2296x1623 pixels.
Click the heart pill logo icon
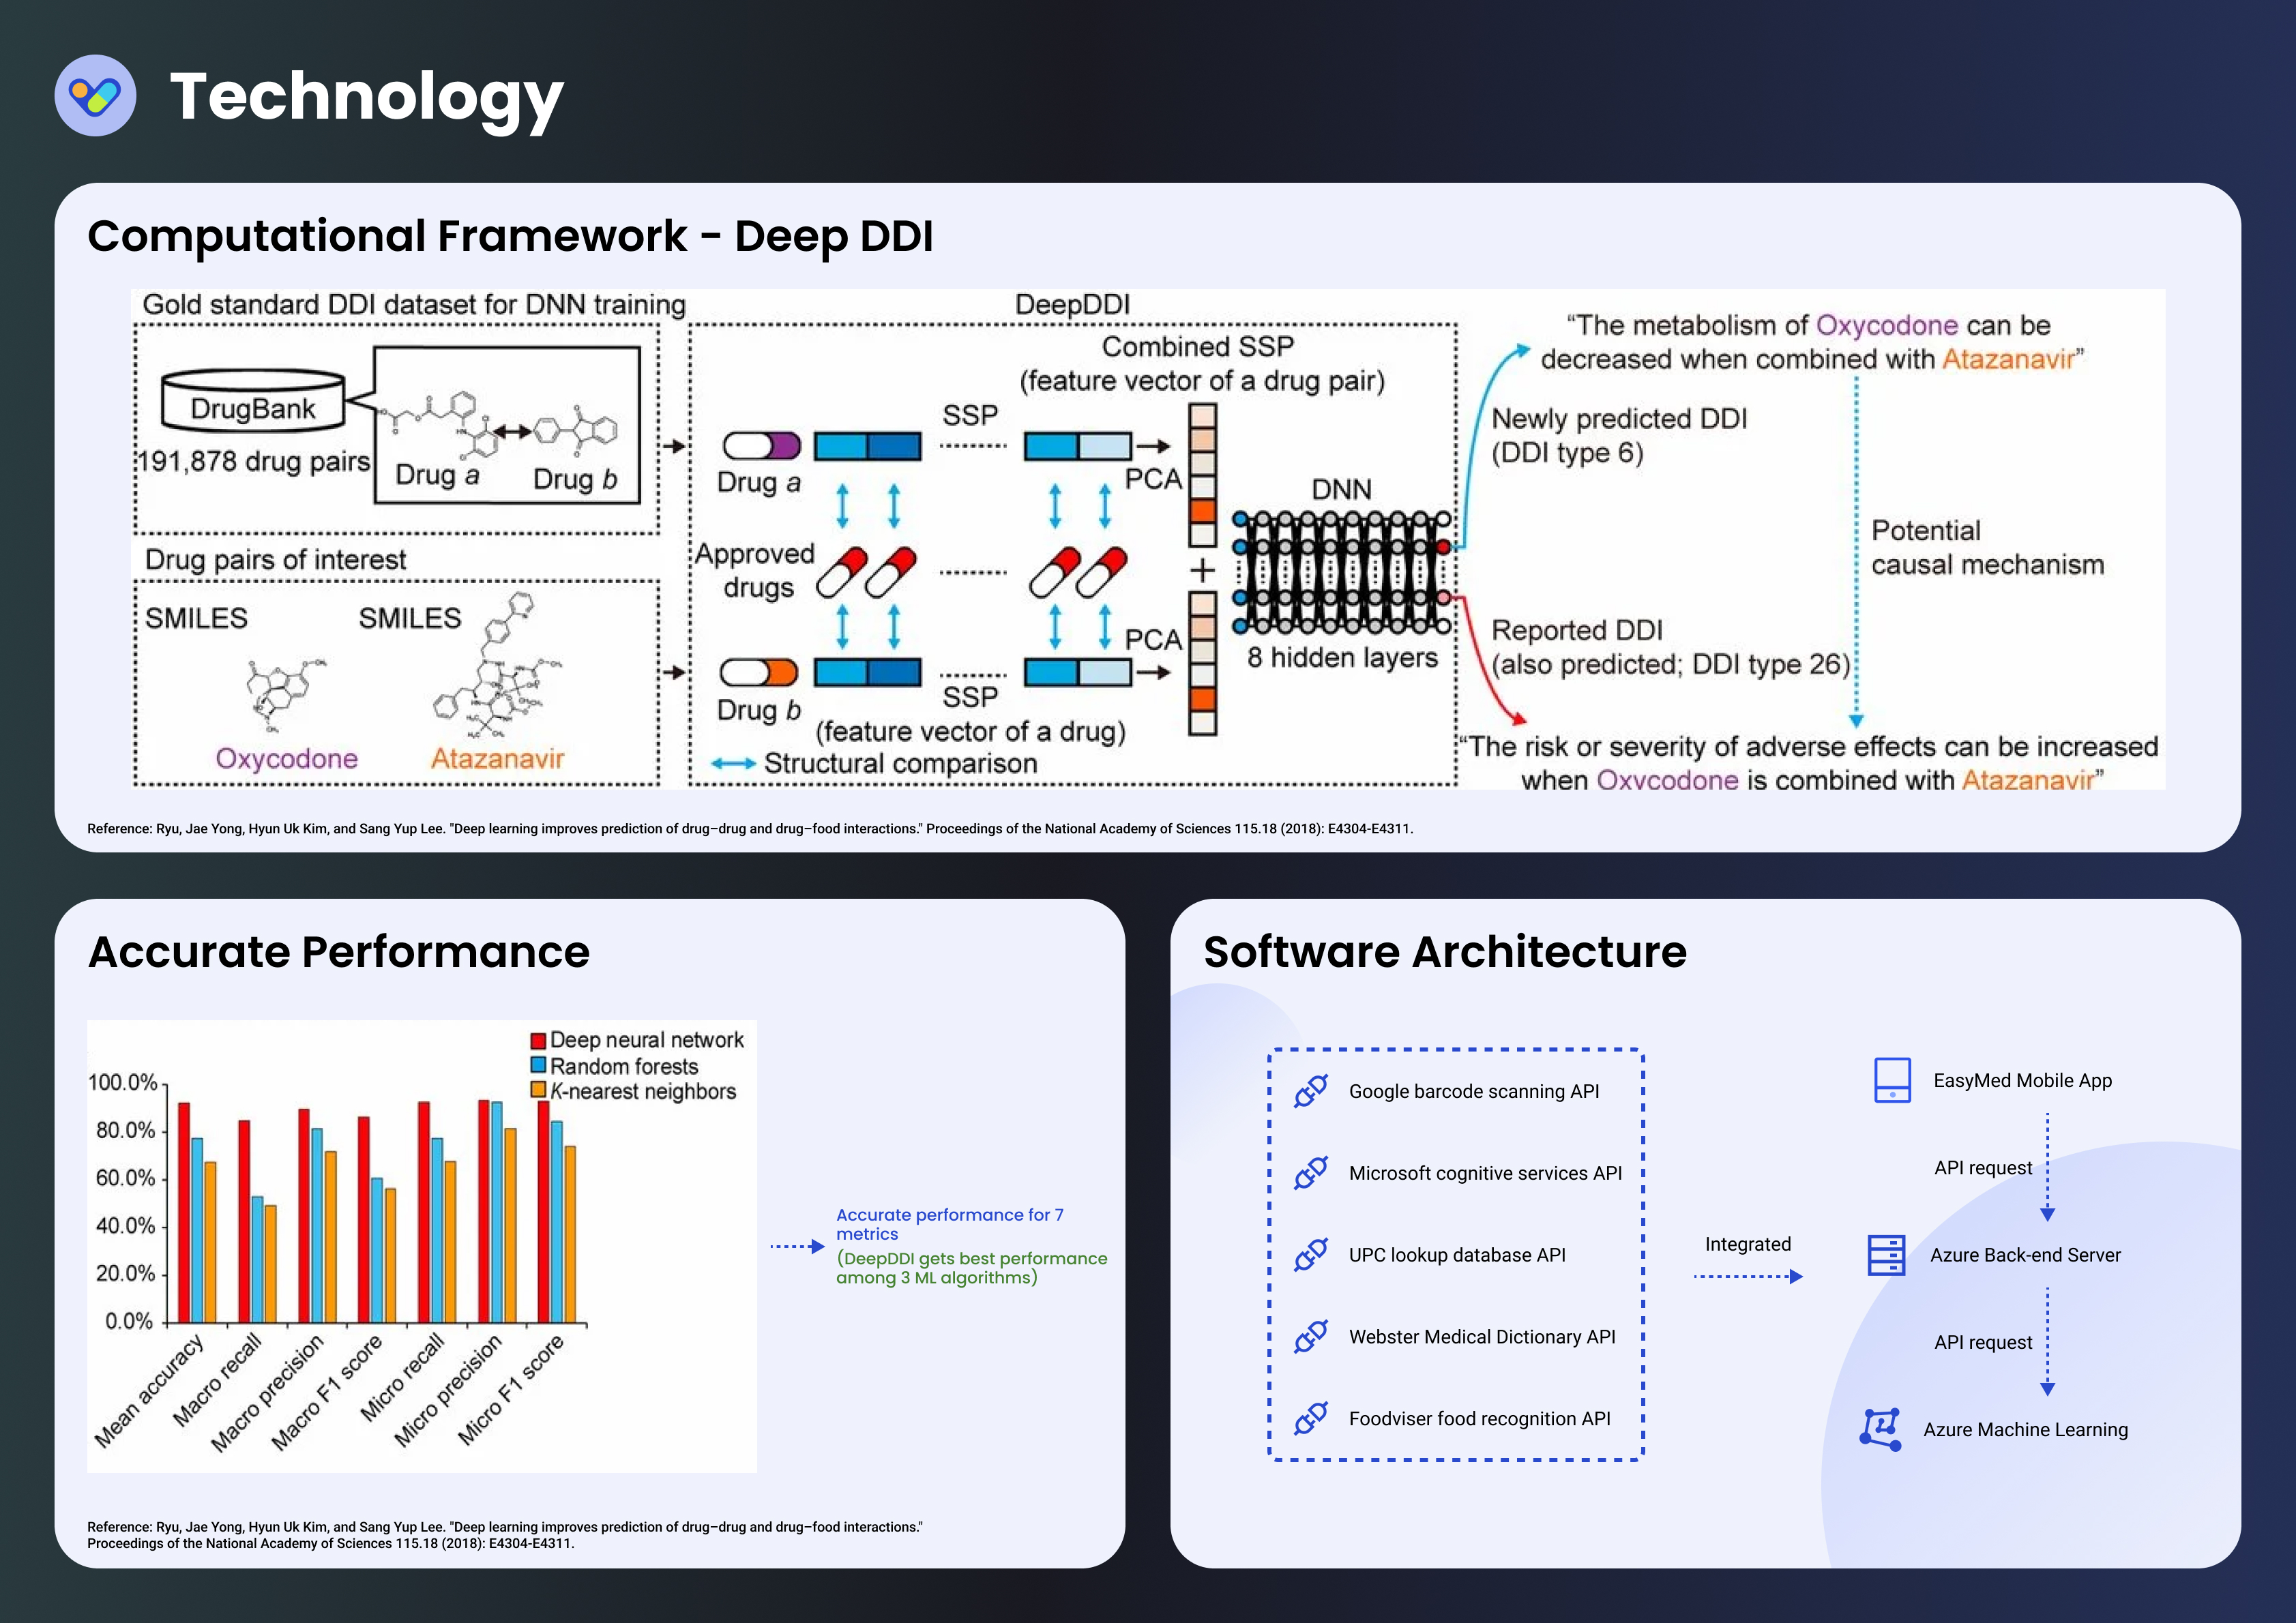(x=95, y=96)
